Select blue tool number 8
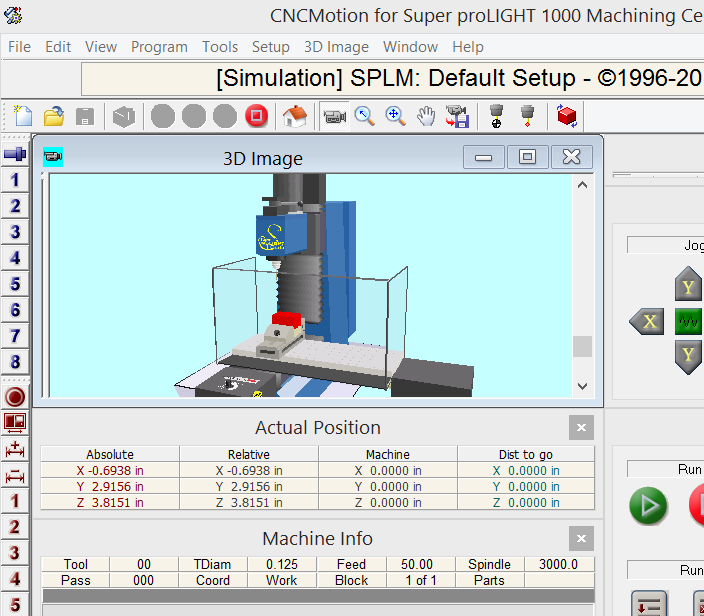This screenshot has height=616, width=704. pos(15,361)
